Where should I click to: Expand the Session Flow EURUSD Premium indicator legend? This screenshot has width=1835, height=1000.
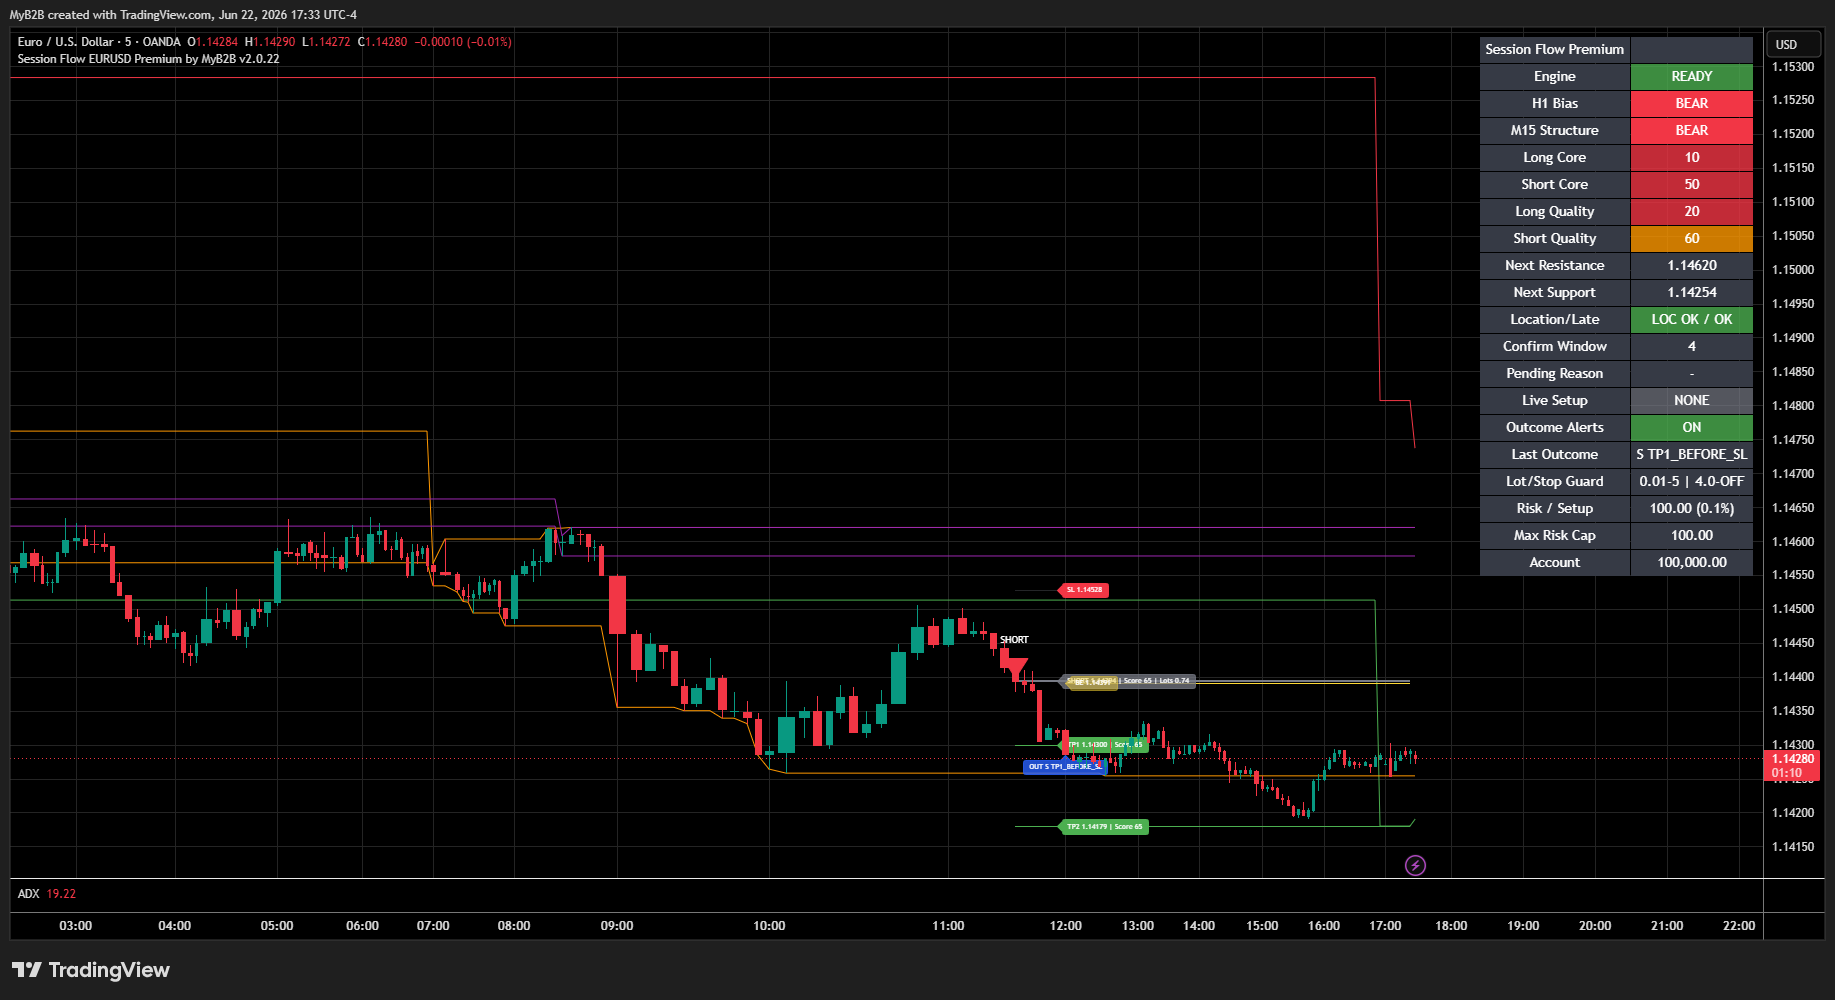[148, 59]
